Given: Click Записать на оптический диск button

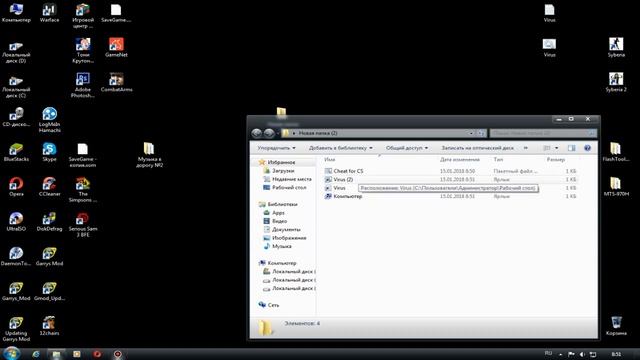Looking at the screenshot, I should click(x=477, y=148).
